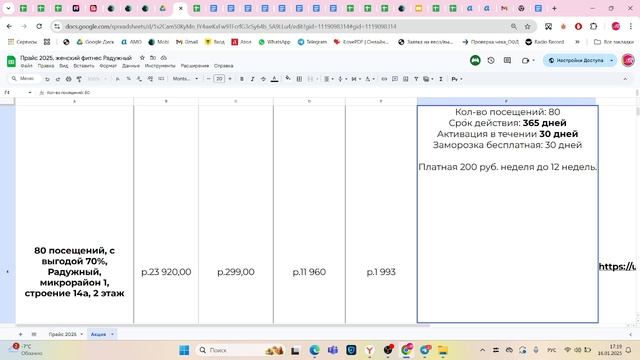Open the Данные menu
The width and height of the screenshot is (640, 360).
131,66
